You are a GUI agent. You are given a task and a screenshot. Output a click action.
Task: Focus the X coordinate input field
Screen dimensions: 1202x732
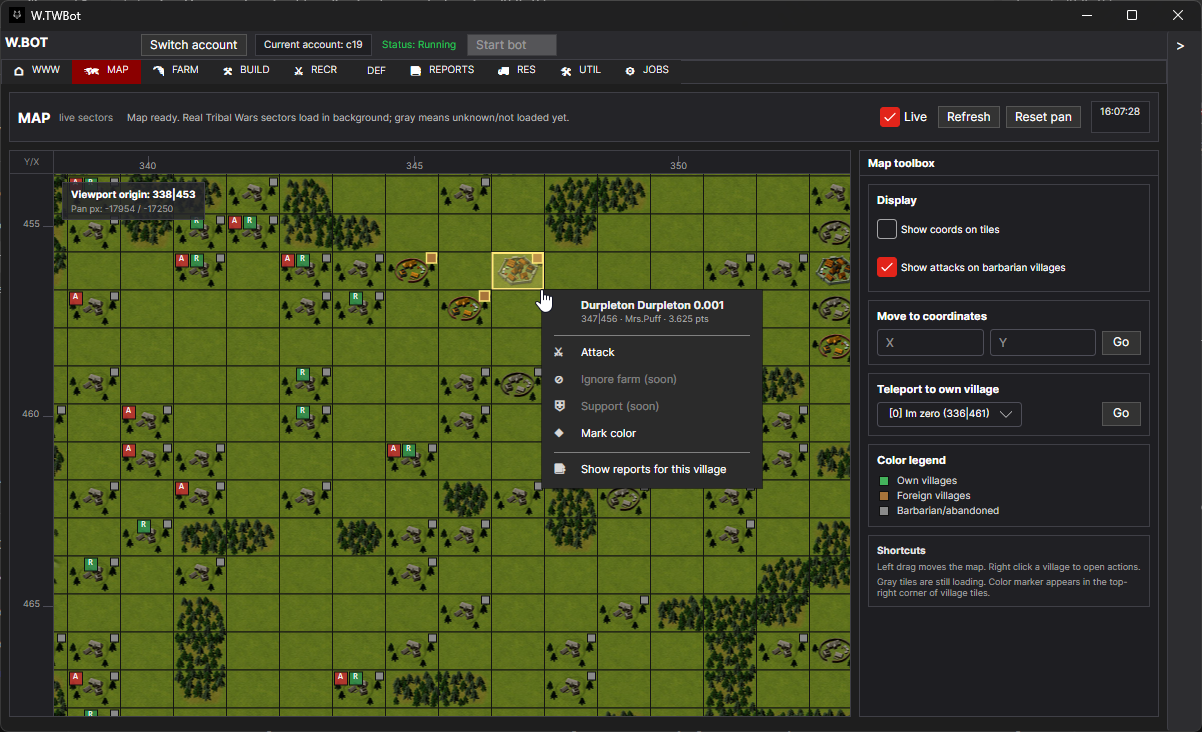(930, 343)
